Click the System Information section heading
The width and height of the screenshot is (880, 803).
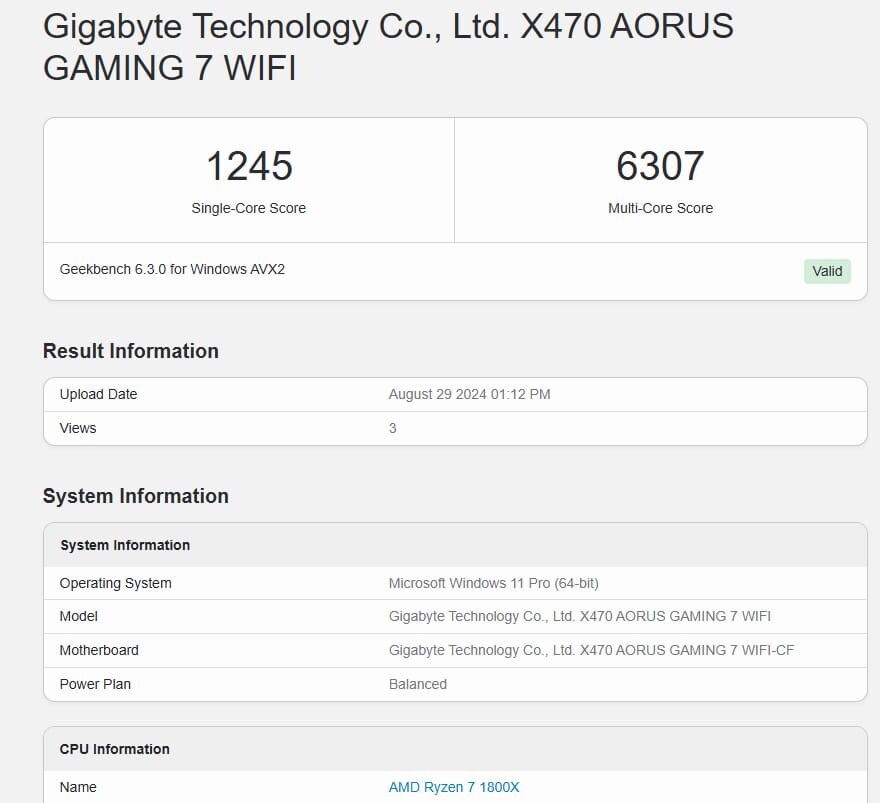[x=136, y=496]
